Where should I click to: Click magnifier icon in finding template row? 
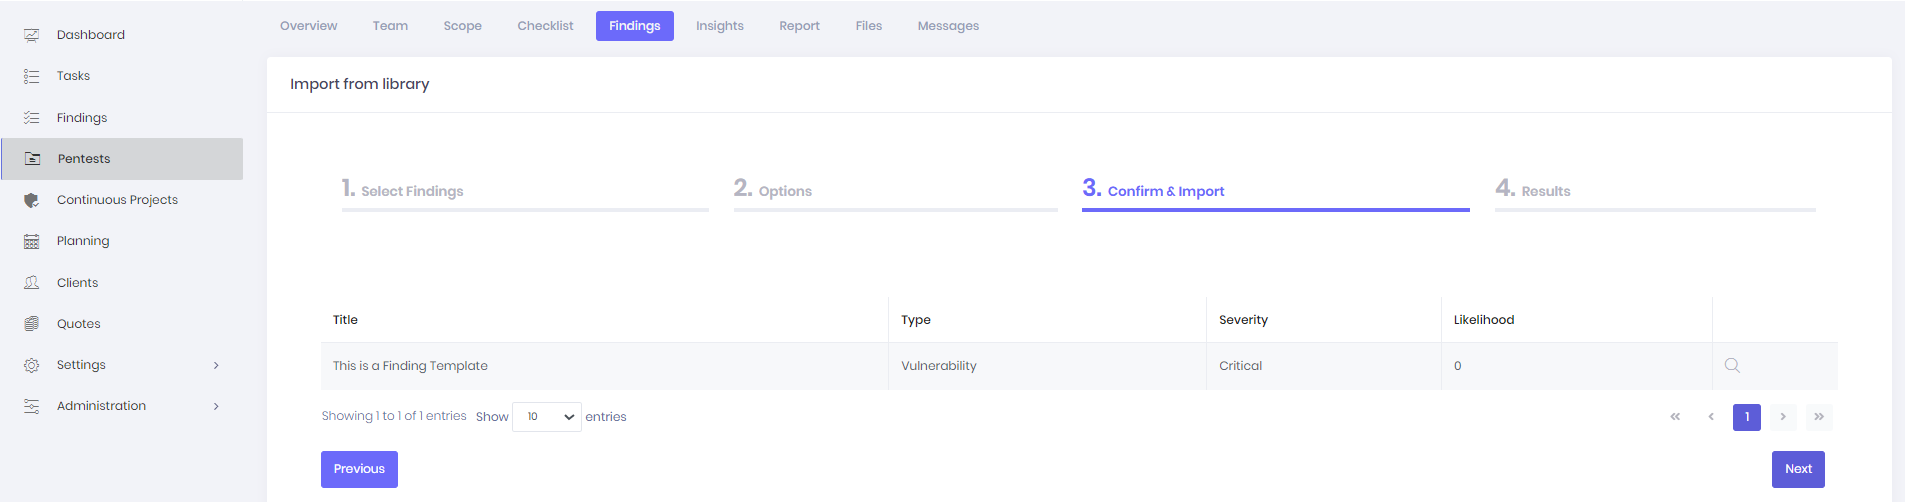coord(1732,366)
